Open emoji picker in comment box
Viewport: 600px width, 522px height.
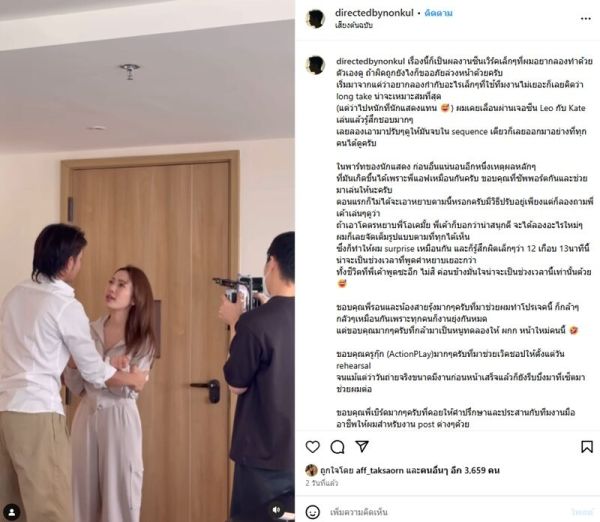[x=313, y=512]
